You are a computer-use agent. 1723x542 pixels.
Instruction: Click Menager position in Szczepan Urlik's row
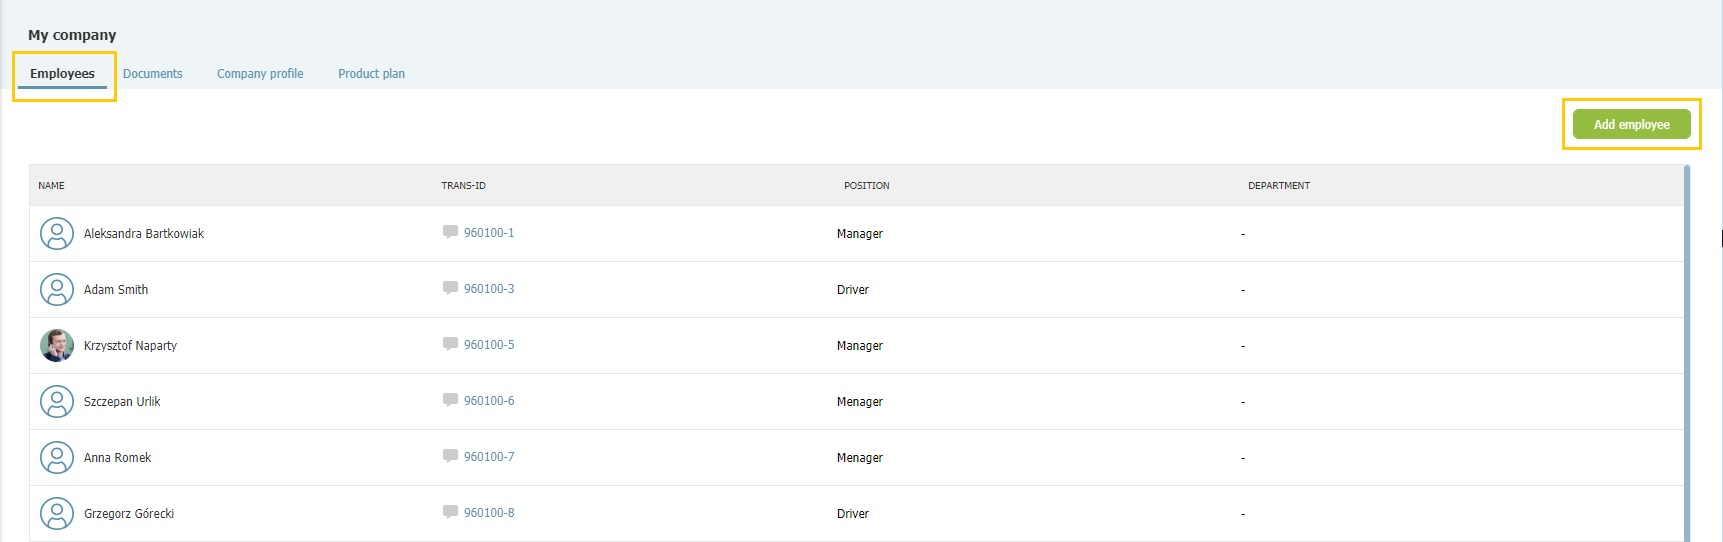pyautogui.click(x=860, y=402)
